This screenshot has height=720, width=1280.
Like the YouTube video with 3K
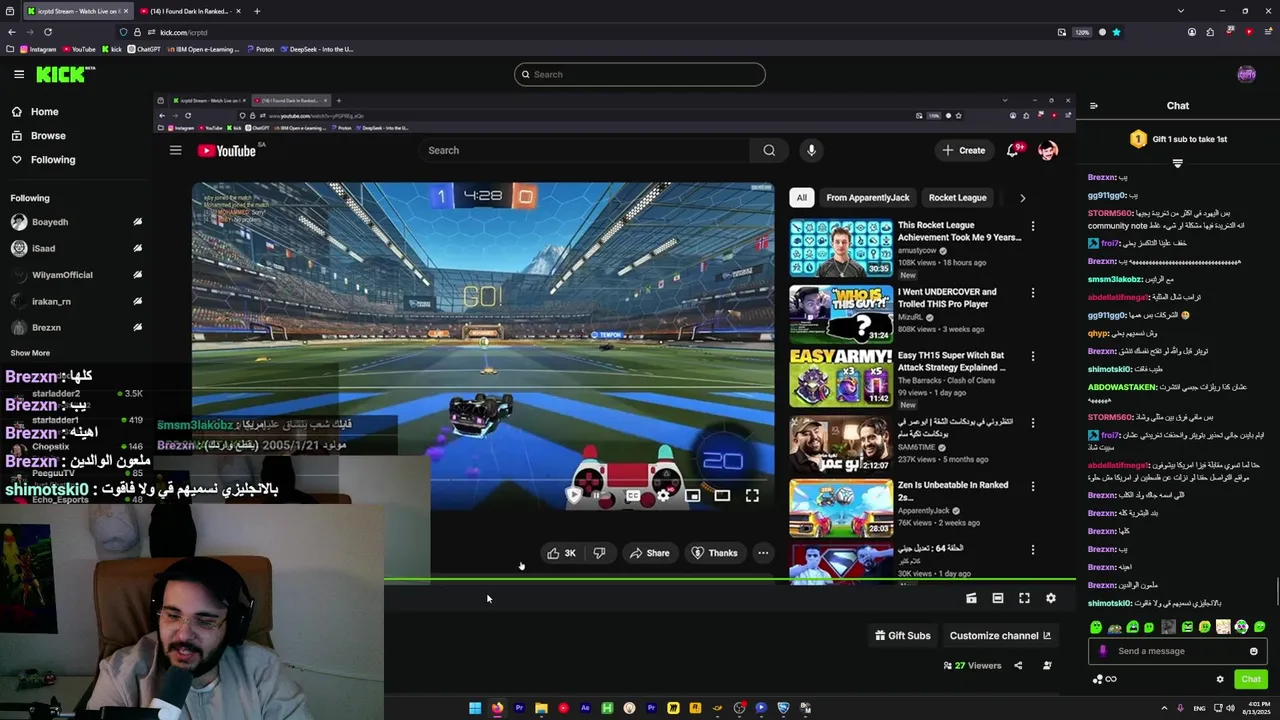coord(562,553)
